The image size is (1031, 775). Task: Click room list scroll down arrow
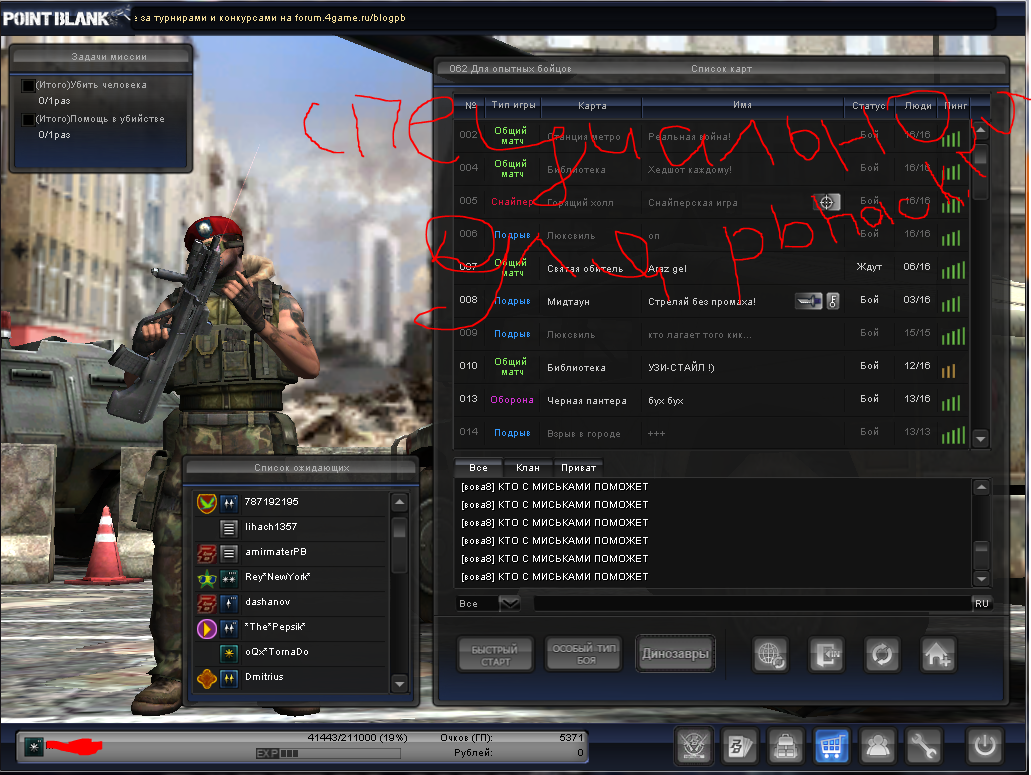(x=980, y=438)
